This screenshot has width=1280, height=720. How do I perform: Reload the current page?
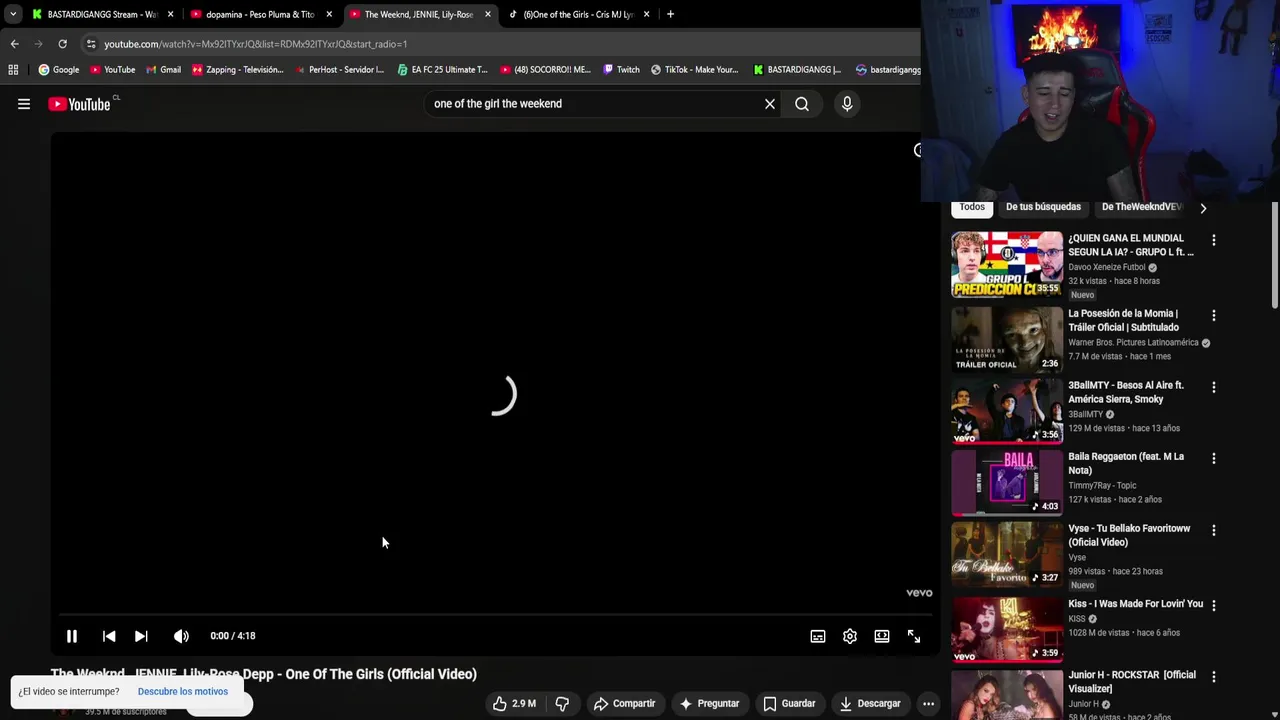pos(62,44)
